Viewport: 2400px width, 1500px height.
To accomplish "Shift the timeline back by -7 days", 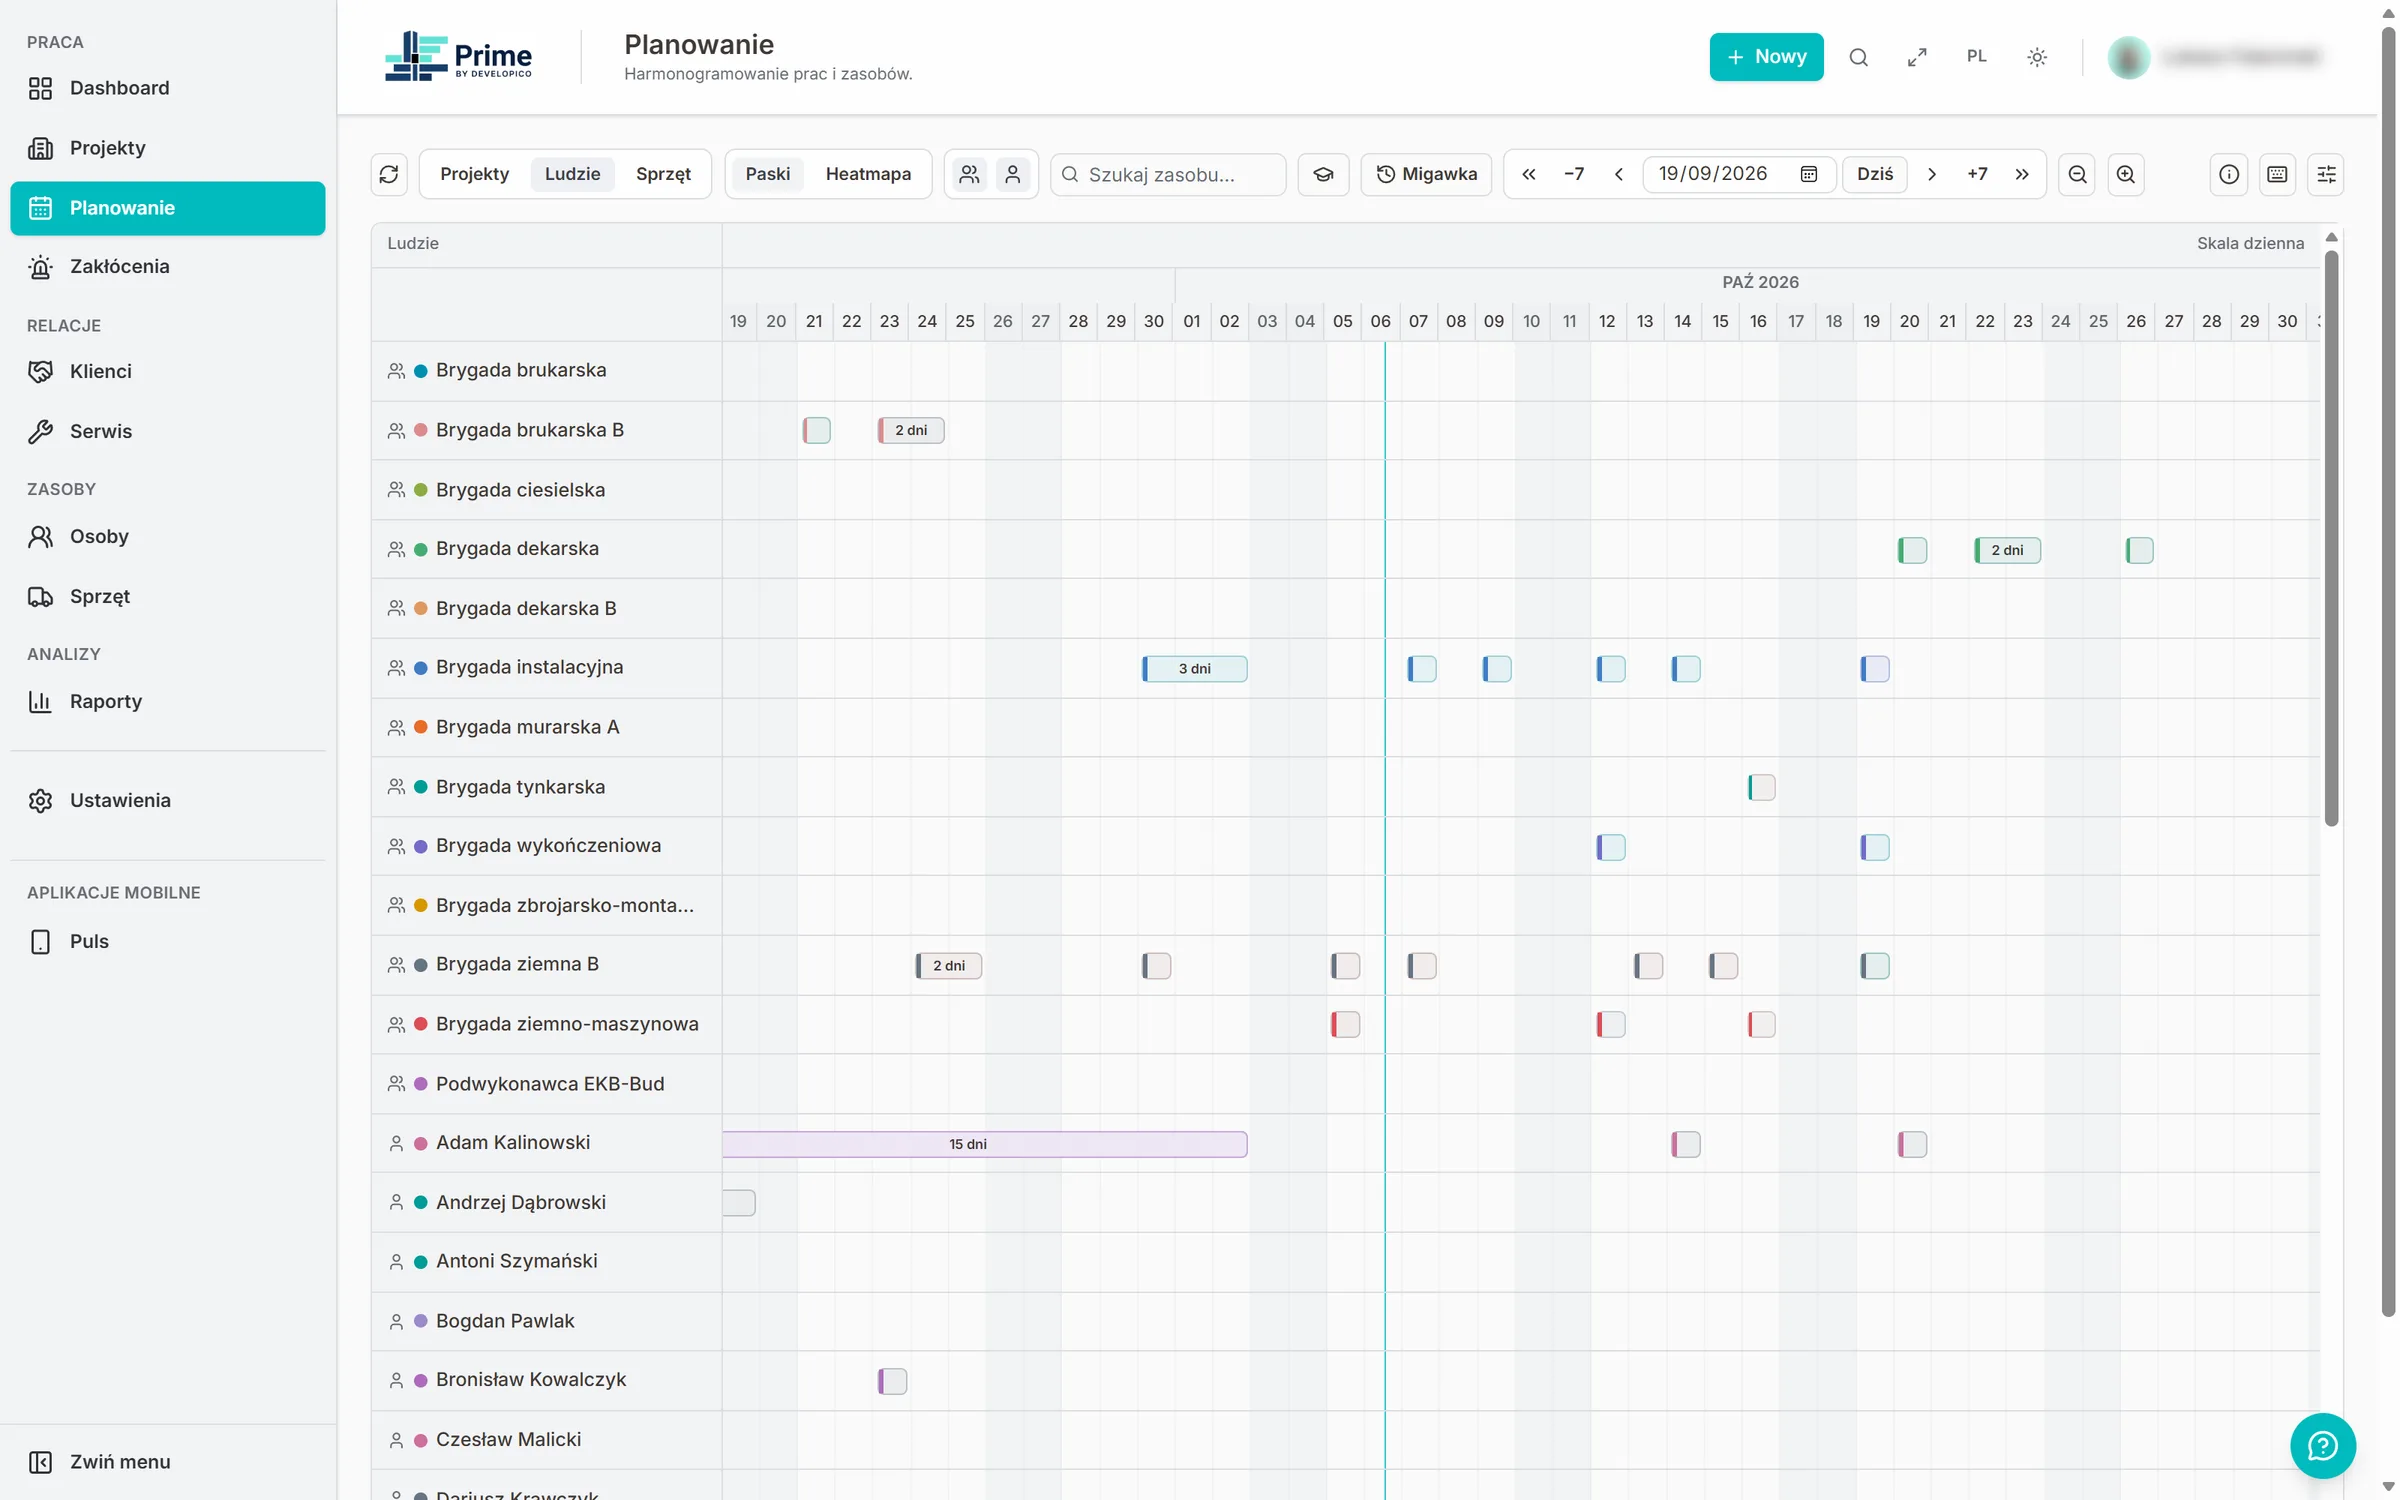I will click(x=1574, y=174).
